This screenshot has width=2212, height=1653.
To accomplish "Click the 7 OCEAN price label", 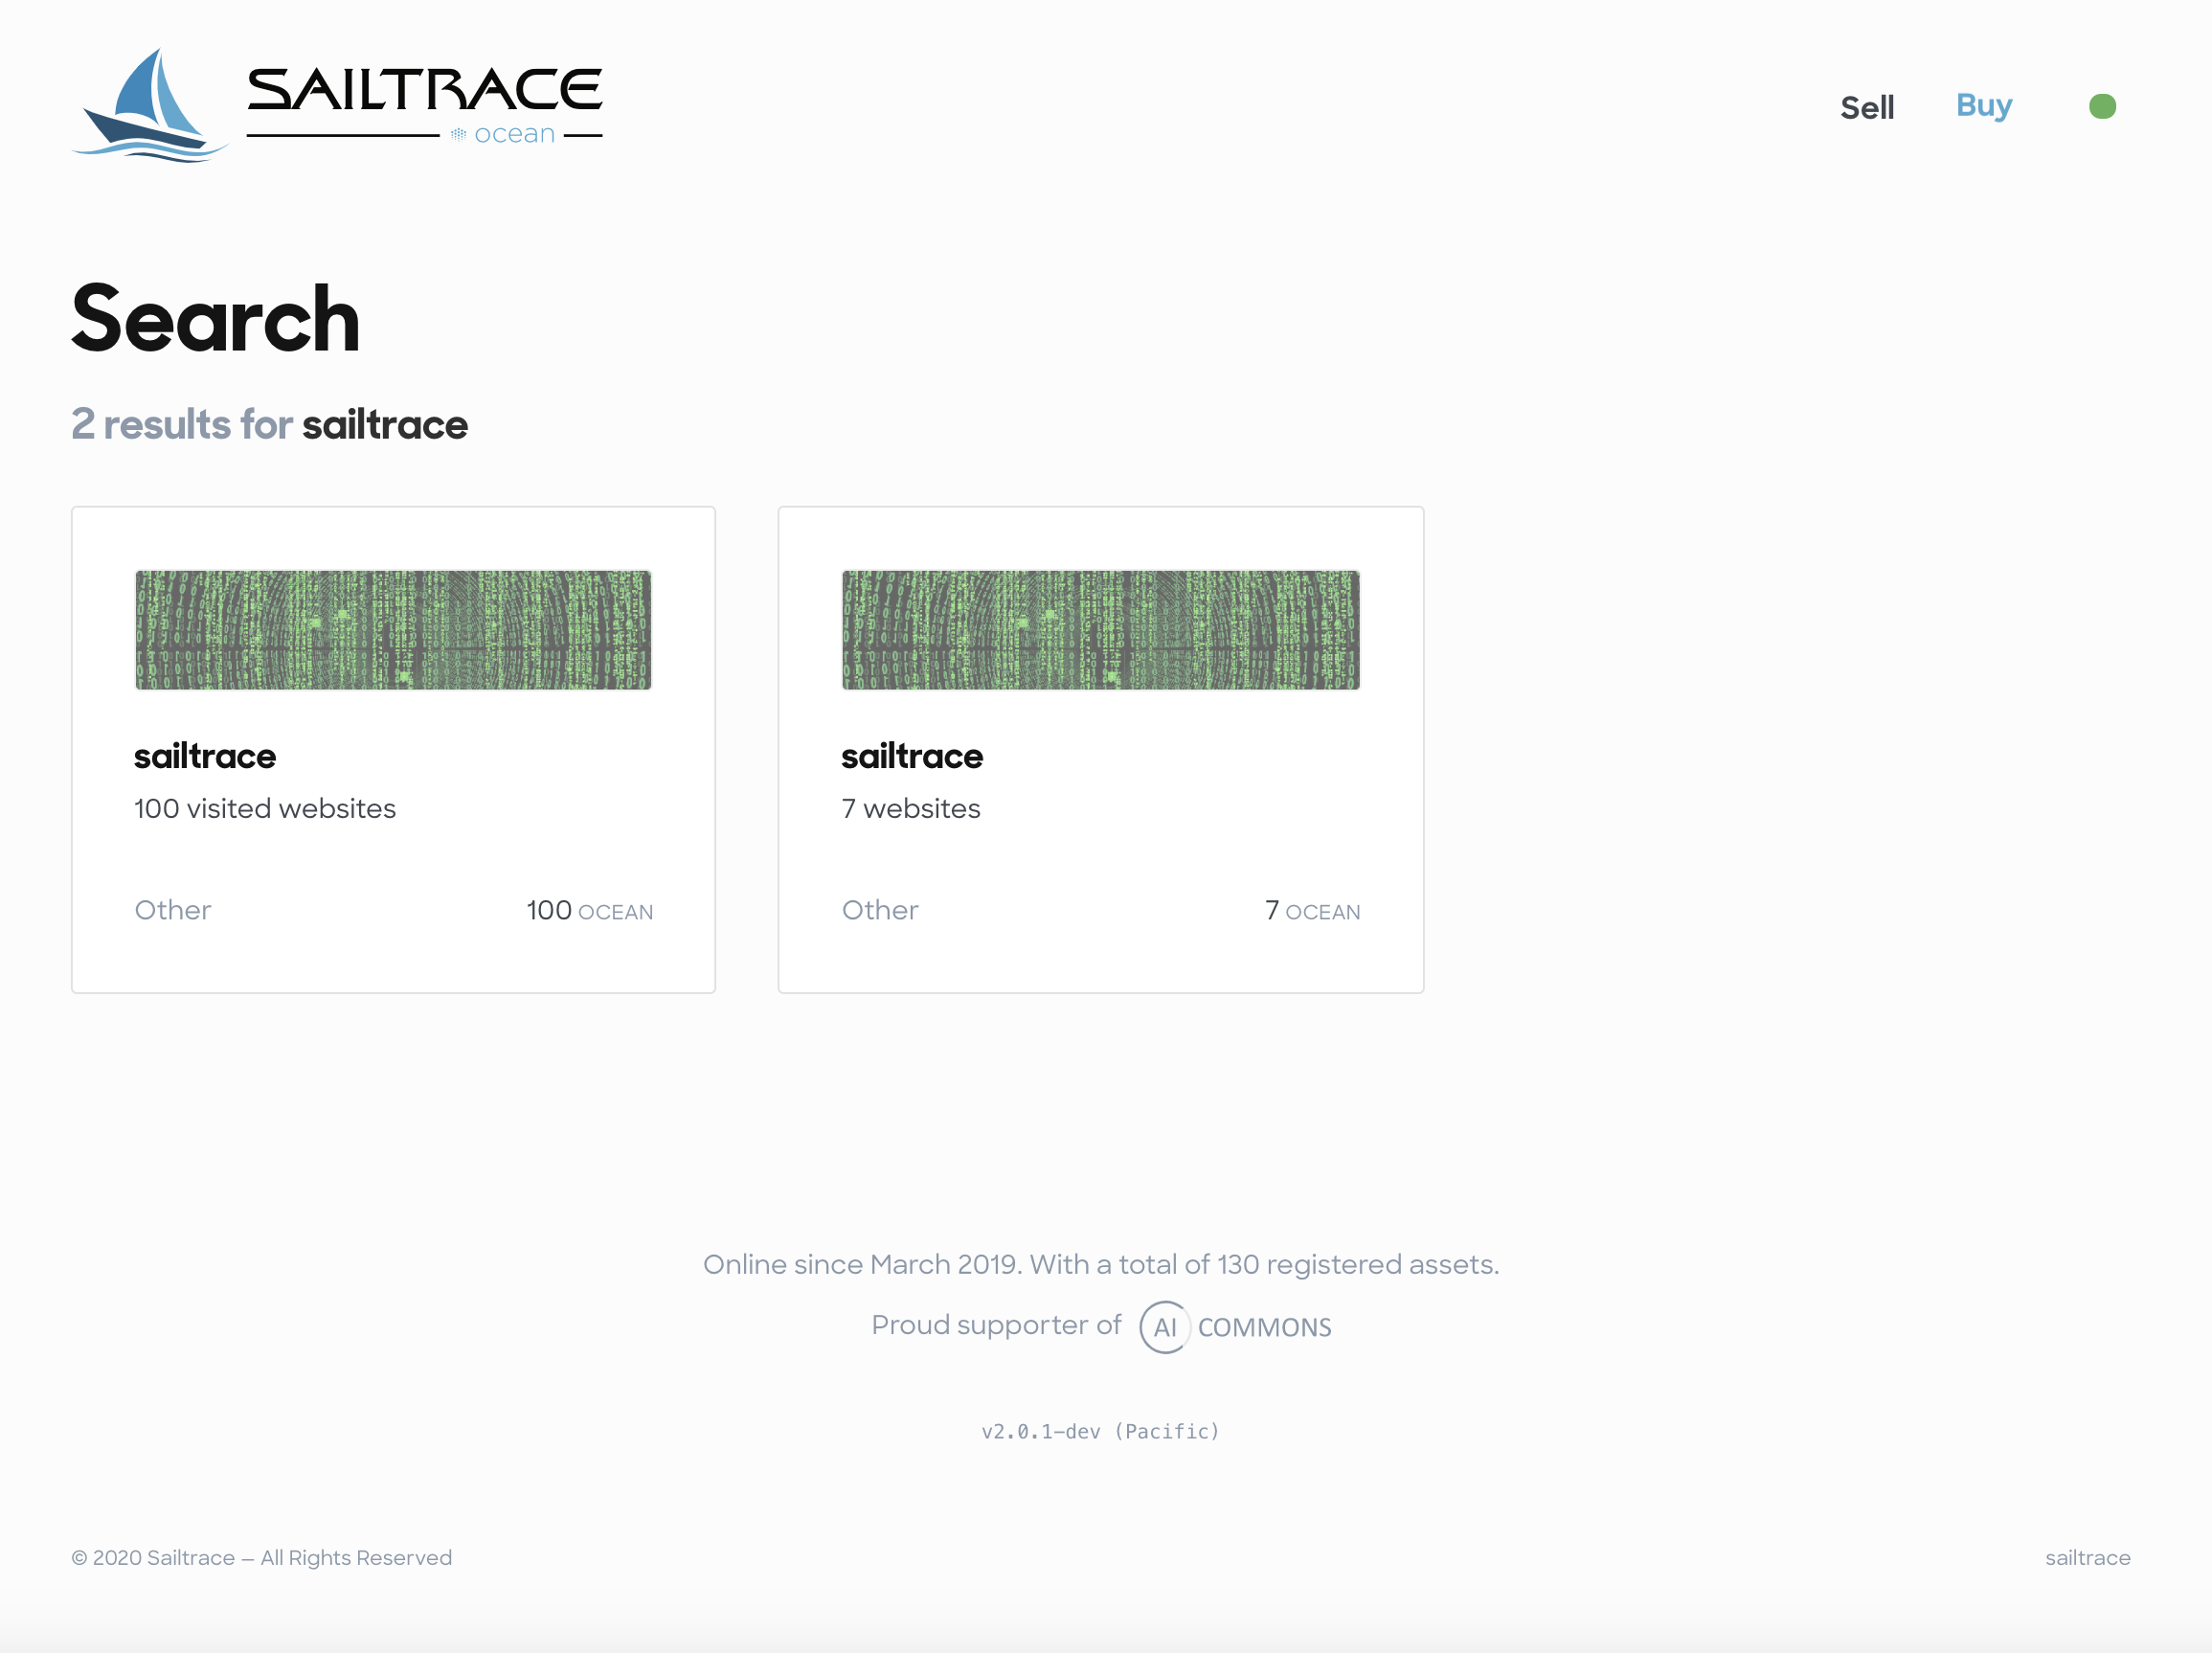I will coord(1312,910).
